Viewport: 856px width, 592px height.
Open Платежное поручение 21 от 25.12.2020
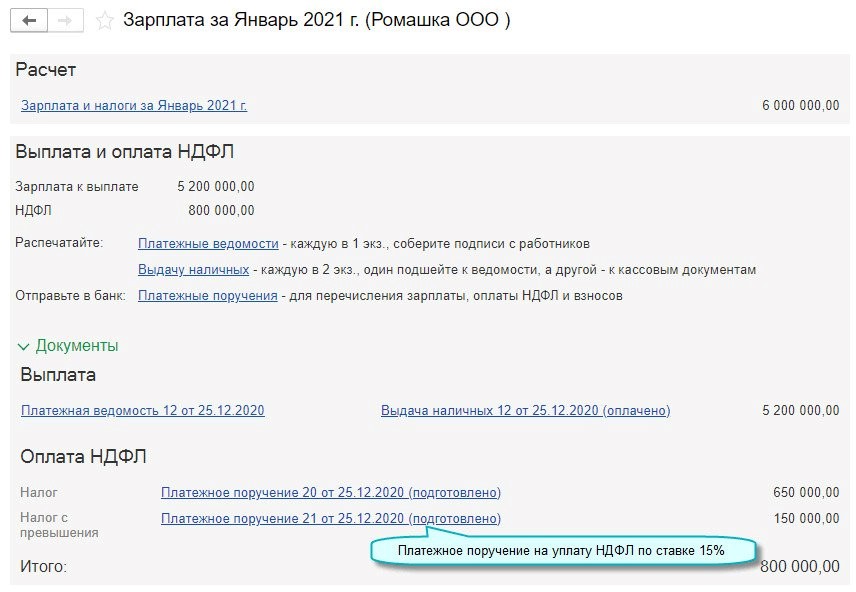tap(331, 518)
